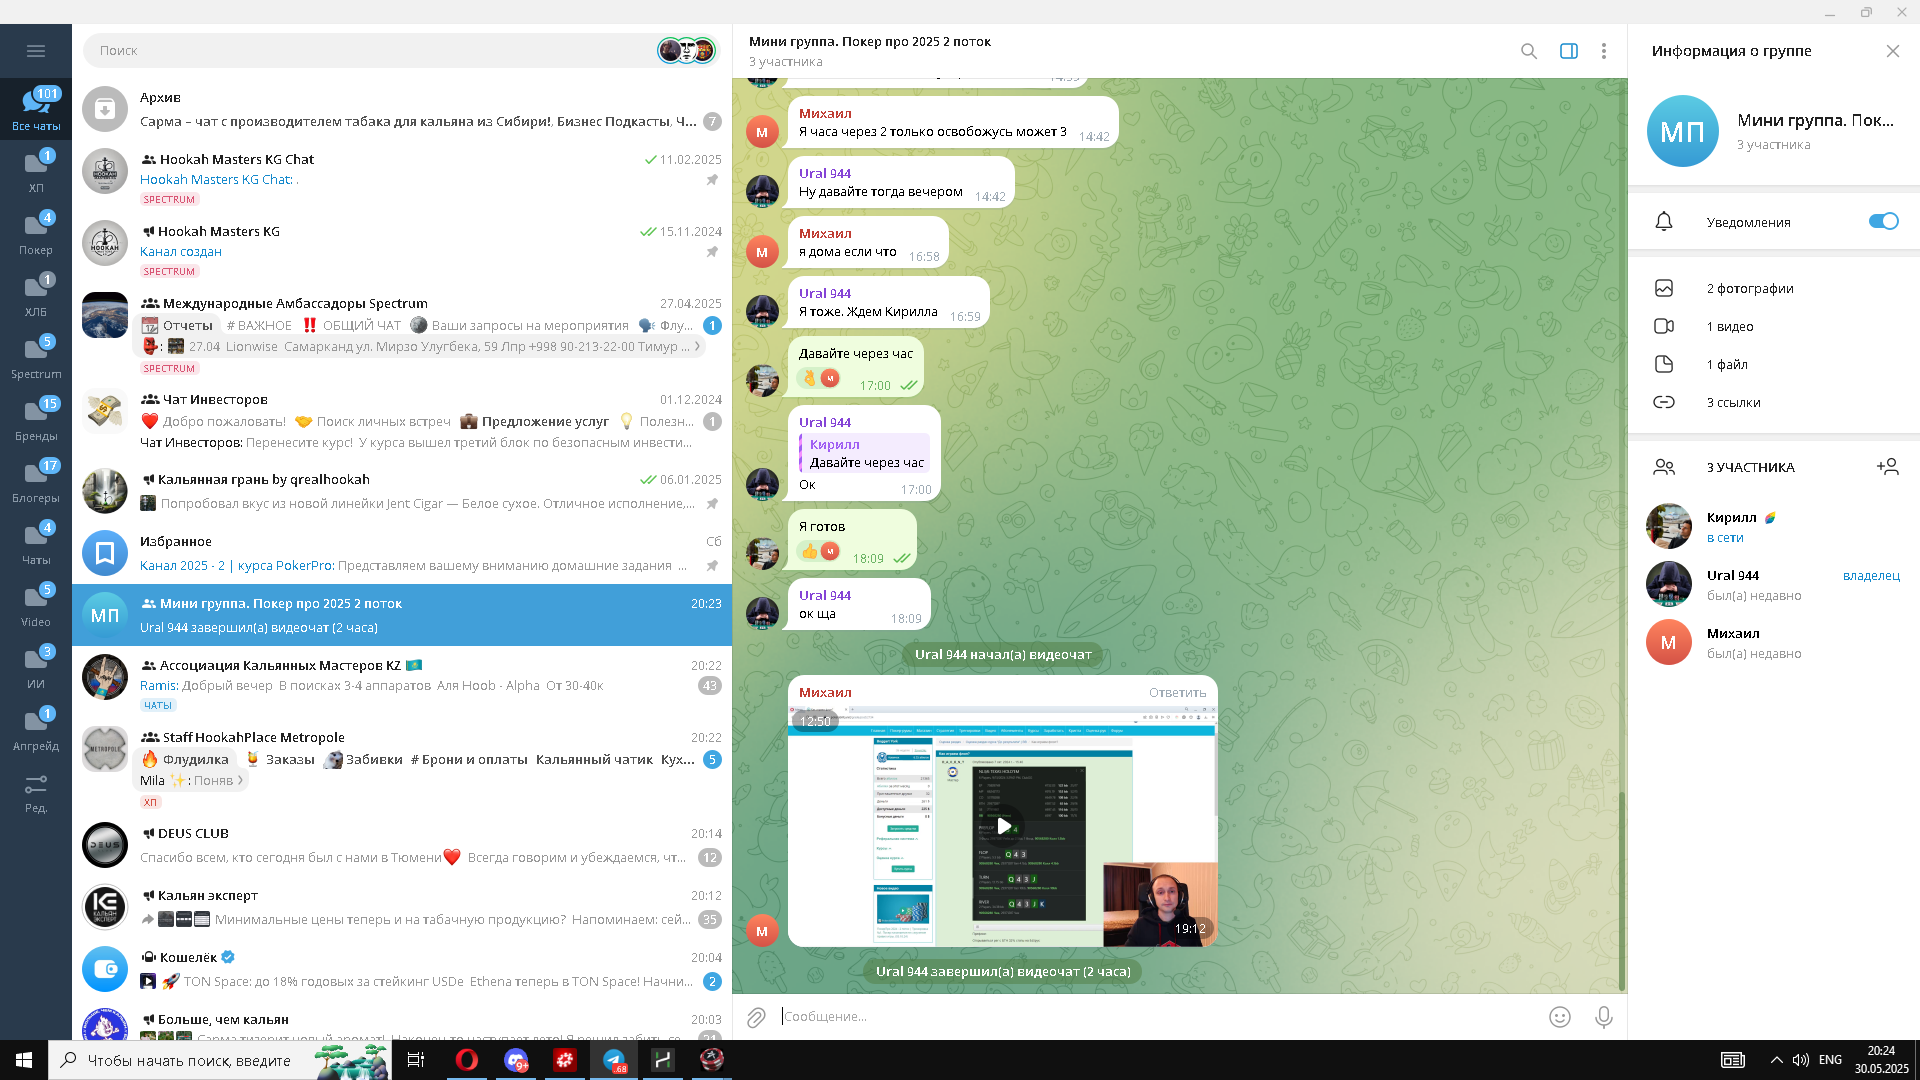Open Кирилл's profile in members list
Image resolution: width=1920 pixels, height=1080 pixels.
[1774, 527]
